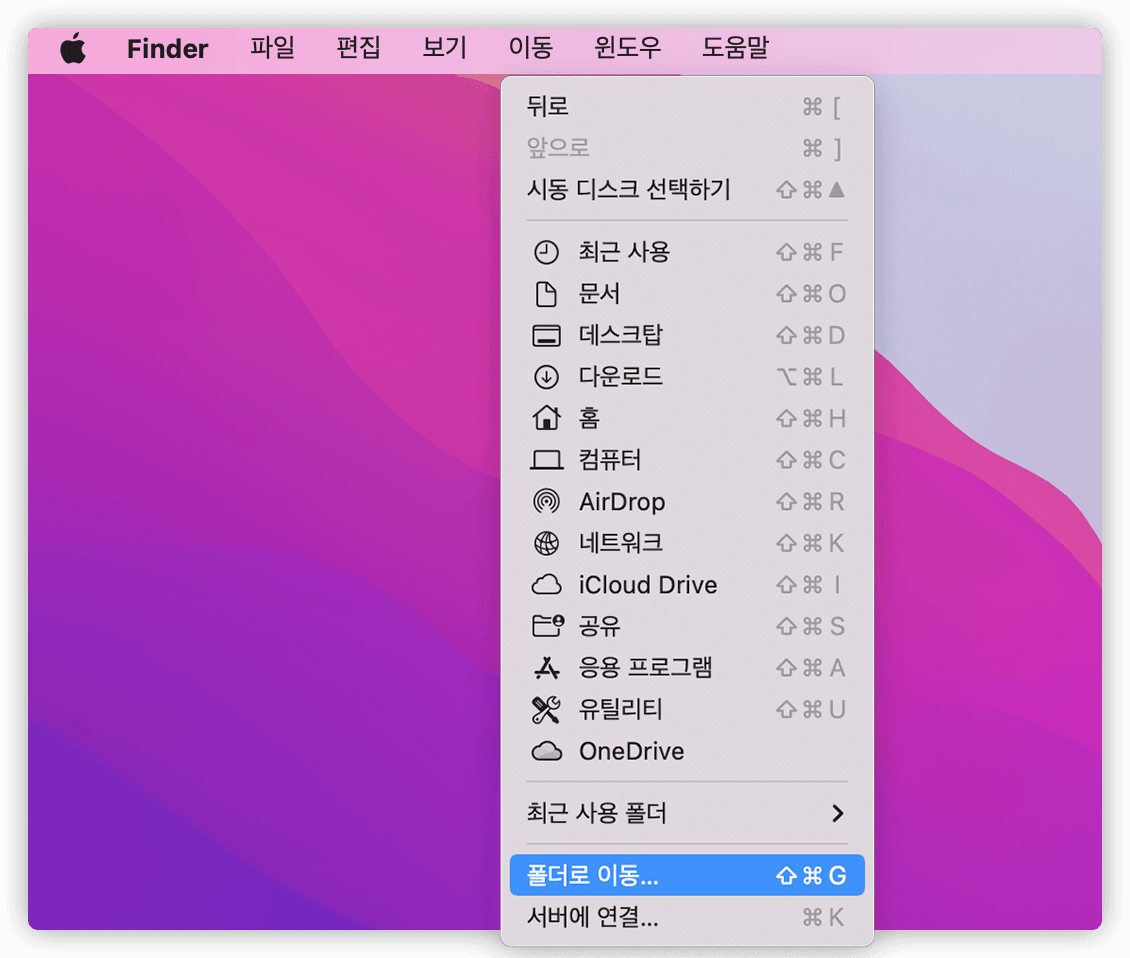Select the OneDrive menu entry
1130x958 pixels.
coord(687,751)
